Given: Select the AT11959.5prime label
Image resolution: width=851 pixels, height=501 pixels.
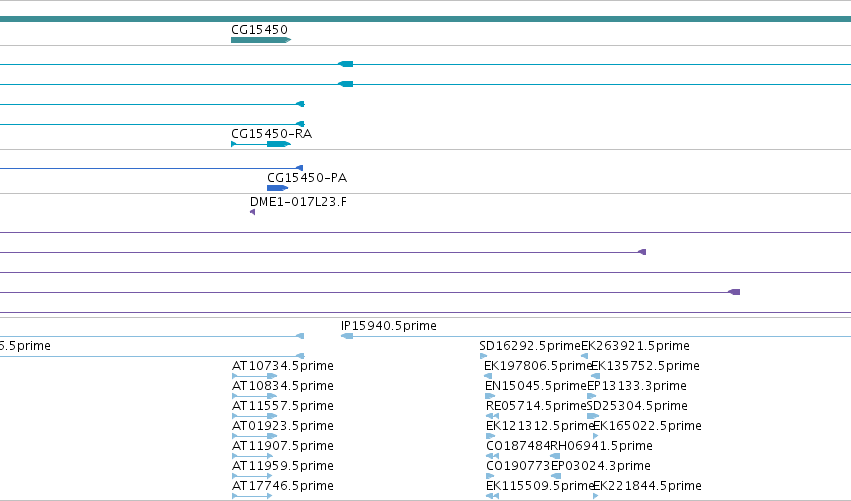Looking at the screenshot, I should click(x=283, y=466).
